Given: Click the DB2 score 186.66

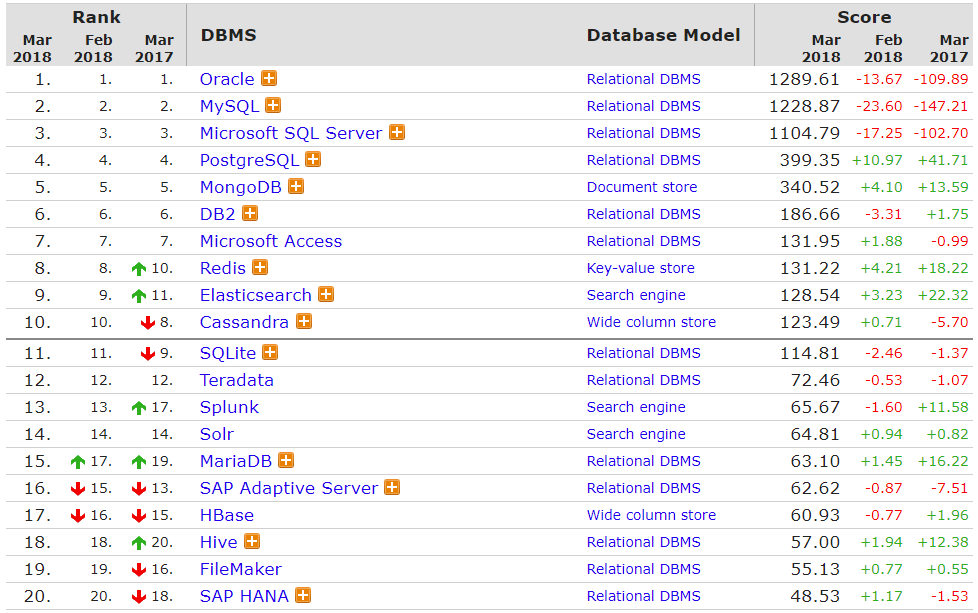Looking at the screenshot, I should point(810,214).
